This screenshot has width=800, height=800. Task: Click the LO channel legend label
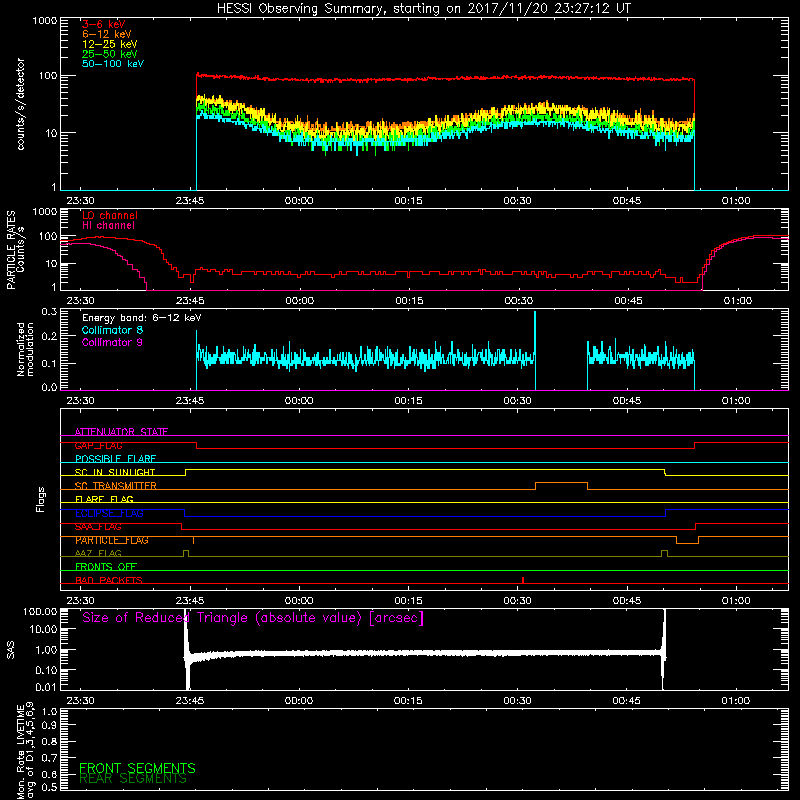(110, 215)
